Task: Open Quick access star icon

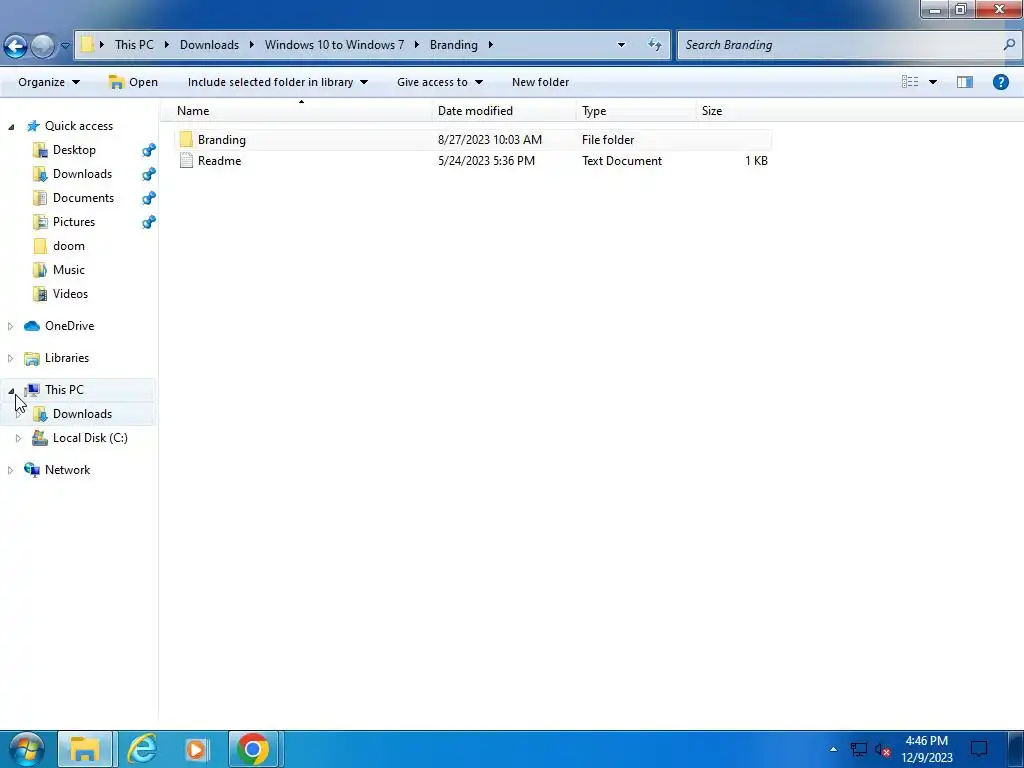Action: click(33, 126)
